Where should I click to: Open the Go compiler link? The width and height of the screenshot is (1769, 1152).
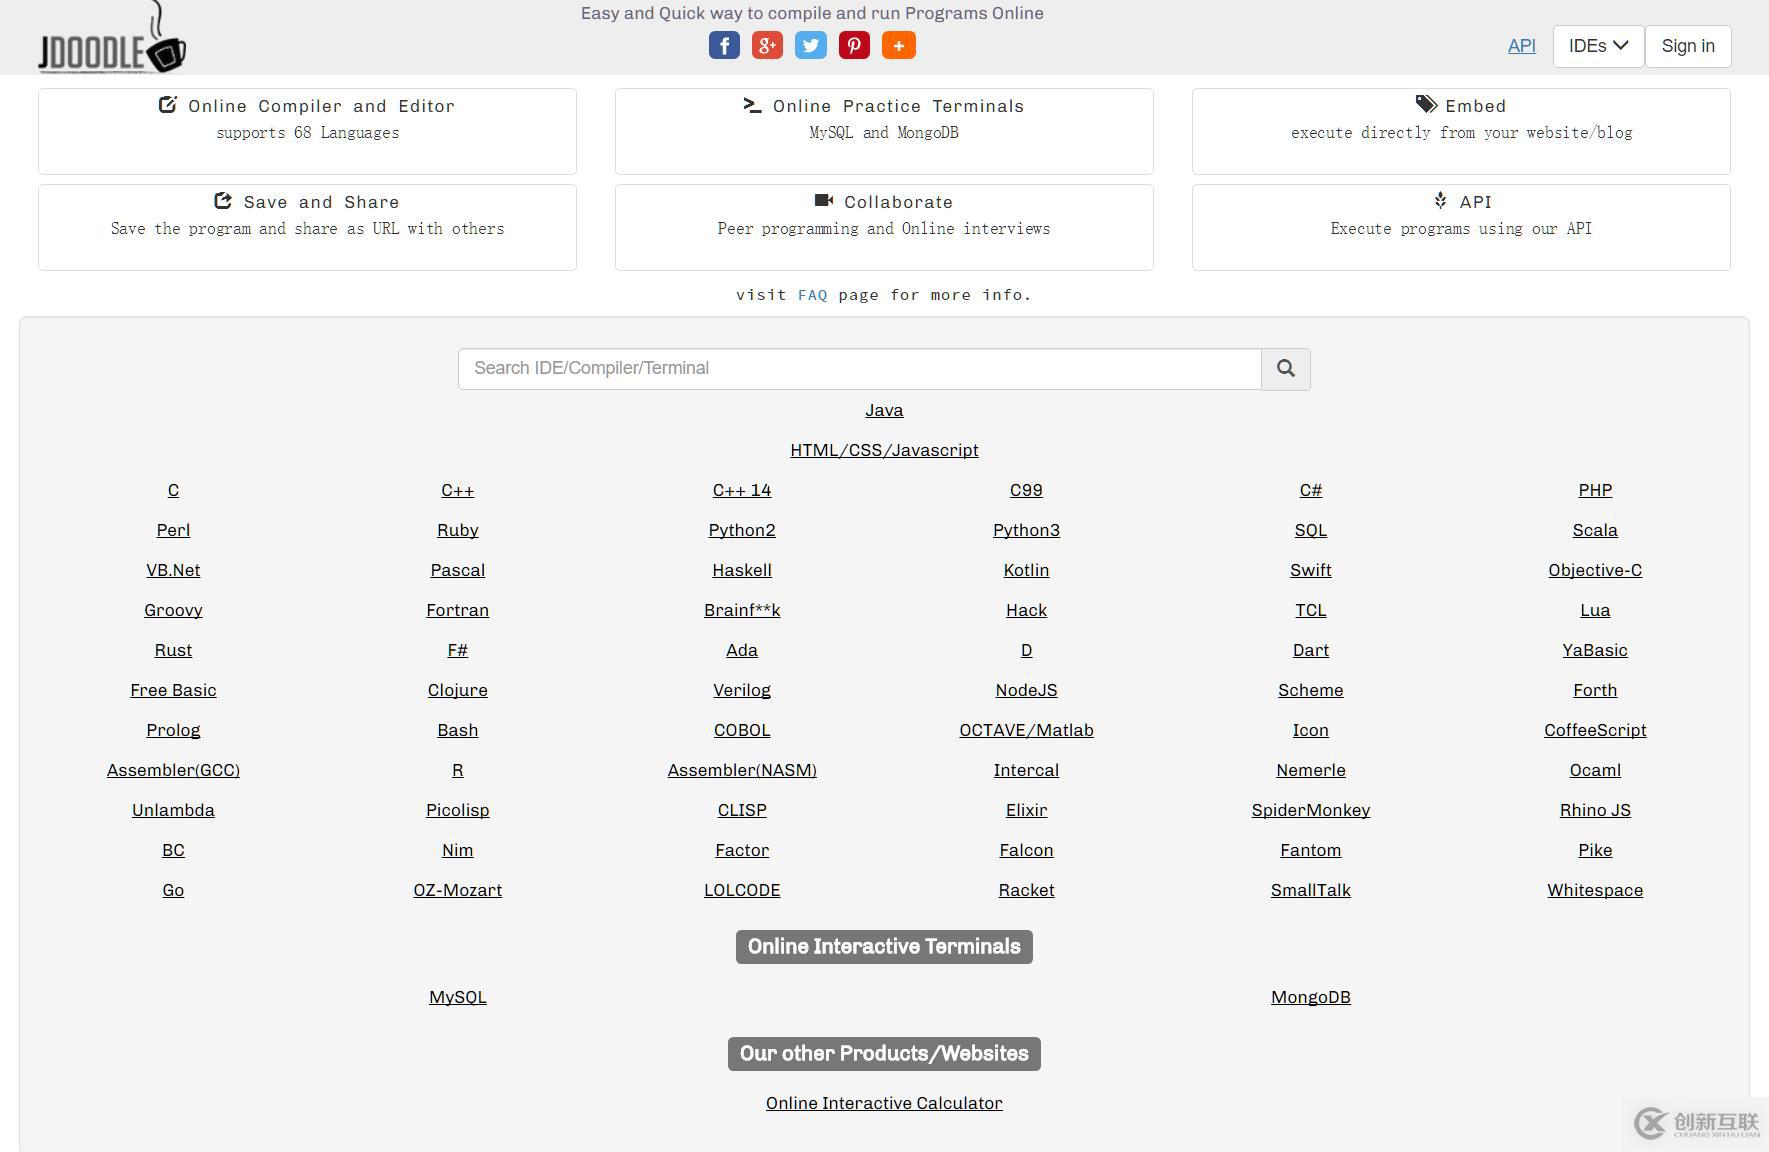coord(173,890)
